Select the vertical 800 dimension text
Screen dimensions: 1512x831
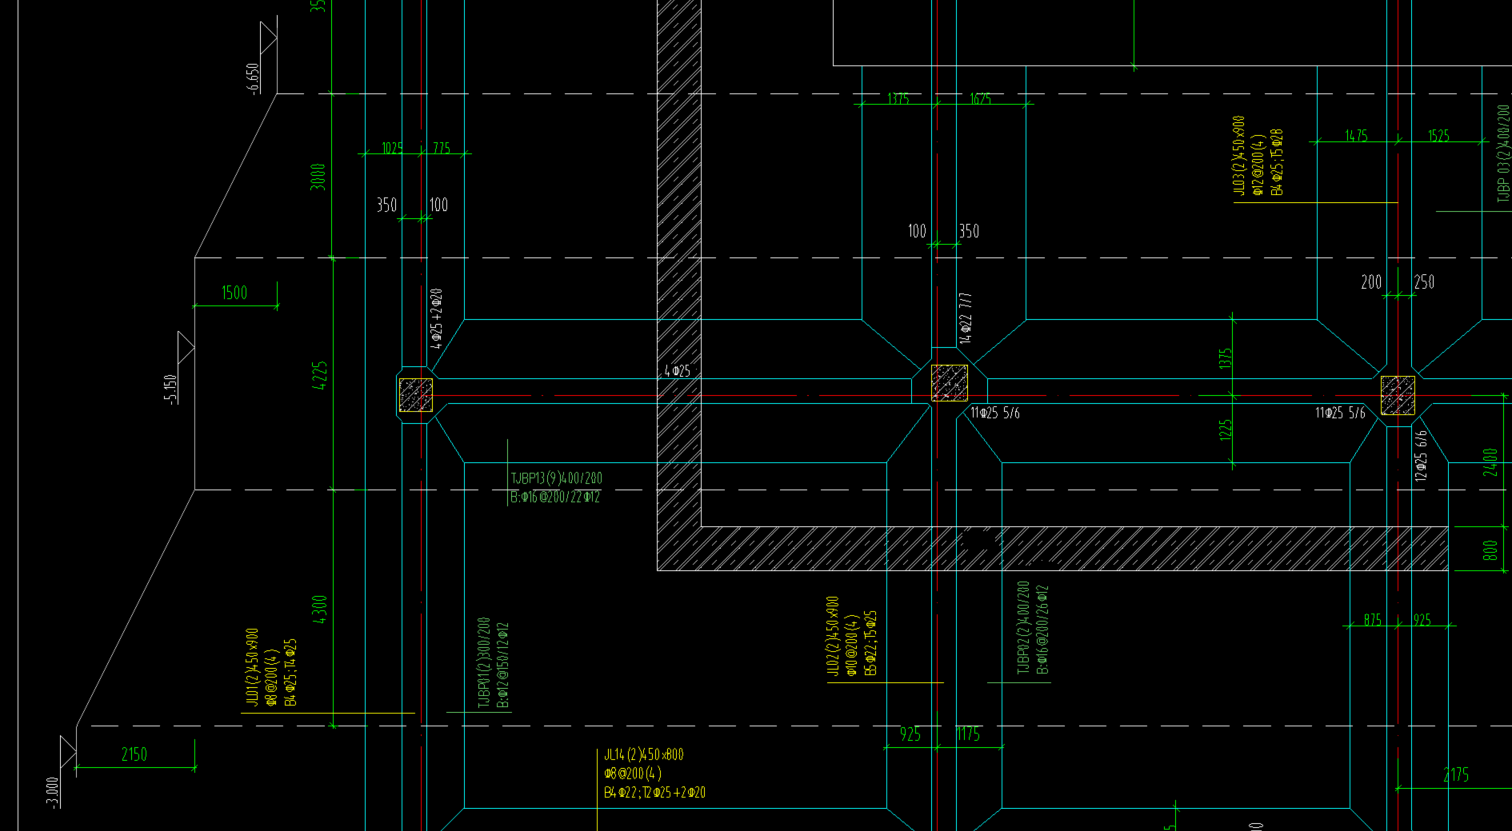(x=1490, y=550)
